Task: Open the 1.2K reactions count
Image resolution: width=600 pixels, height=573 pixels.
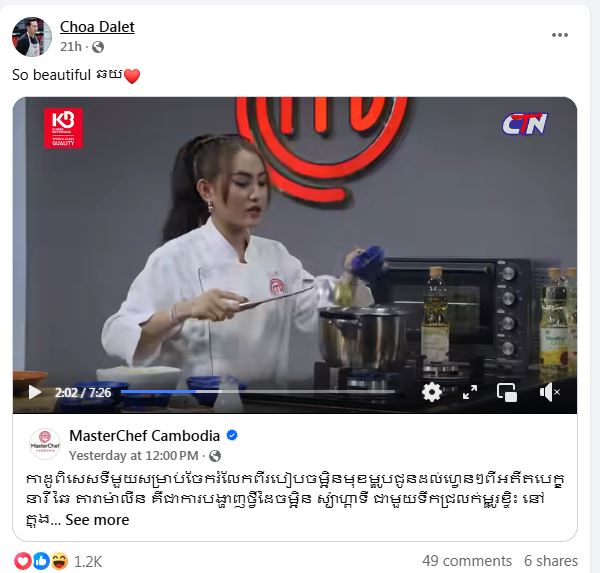Action: [x=88, y=562]
